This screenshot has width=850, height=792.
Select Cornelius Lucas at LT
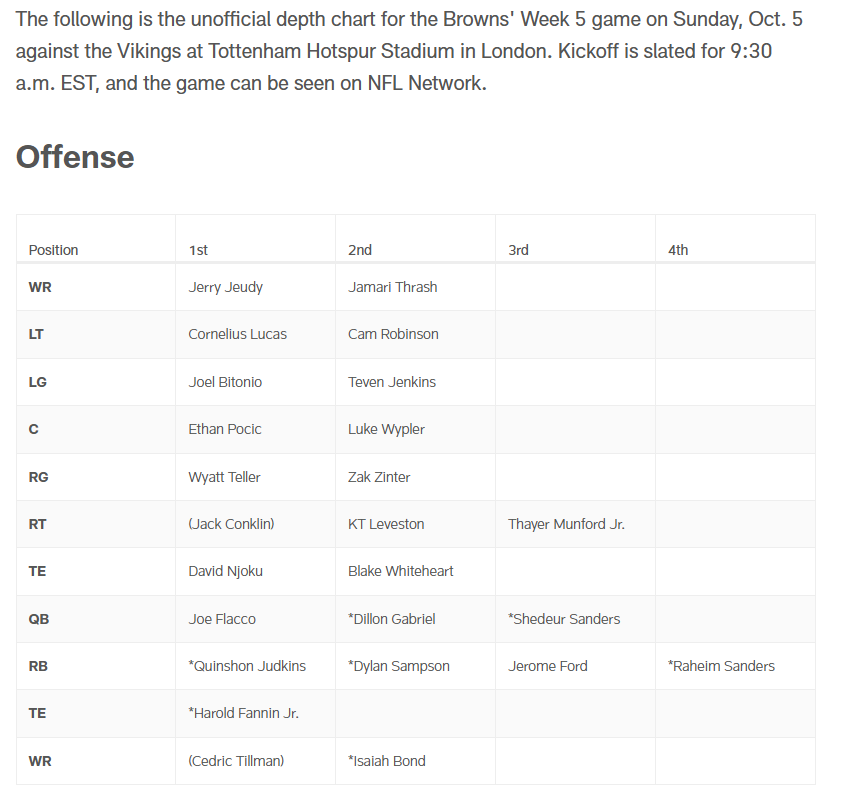coord(237,334)
